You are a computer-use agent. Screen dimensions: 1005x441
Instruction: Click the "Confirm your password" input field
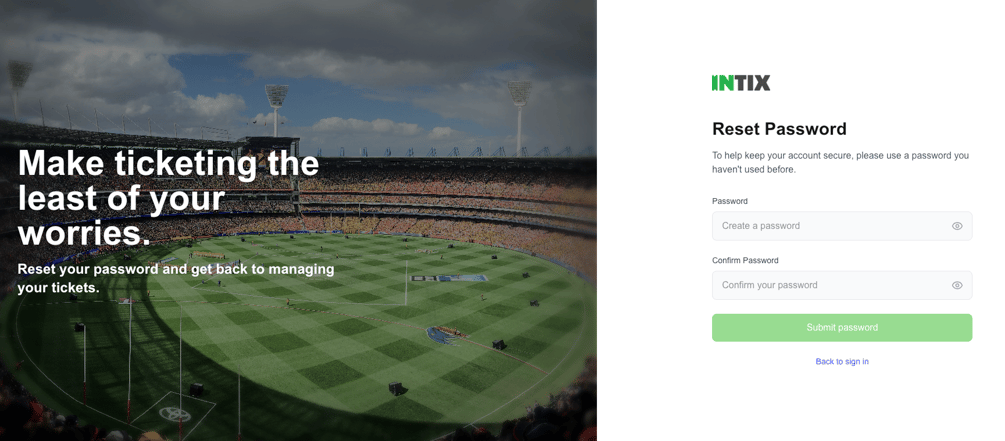pyautogui.click(x=830, y=285)
